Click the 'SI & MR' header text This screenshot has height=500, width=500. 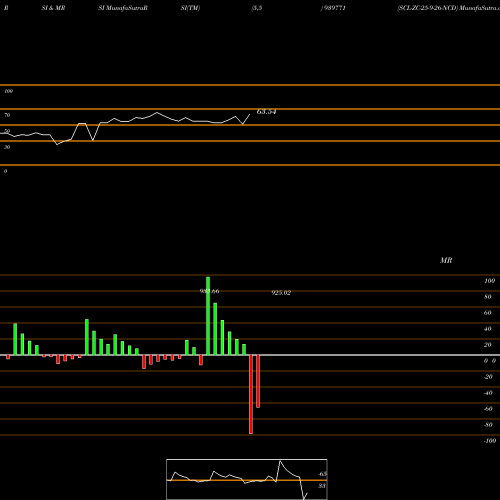[x=53, y=8]
